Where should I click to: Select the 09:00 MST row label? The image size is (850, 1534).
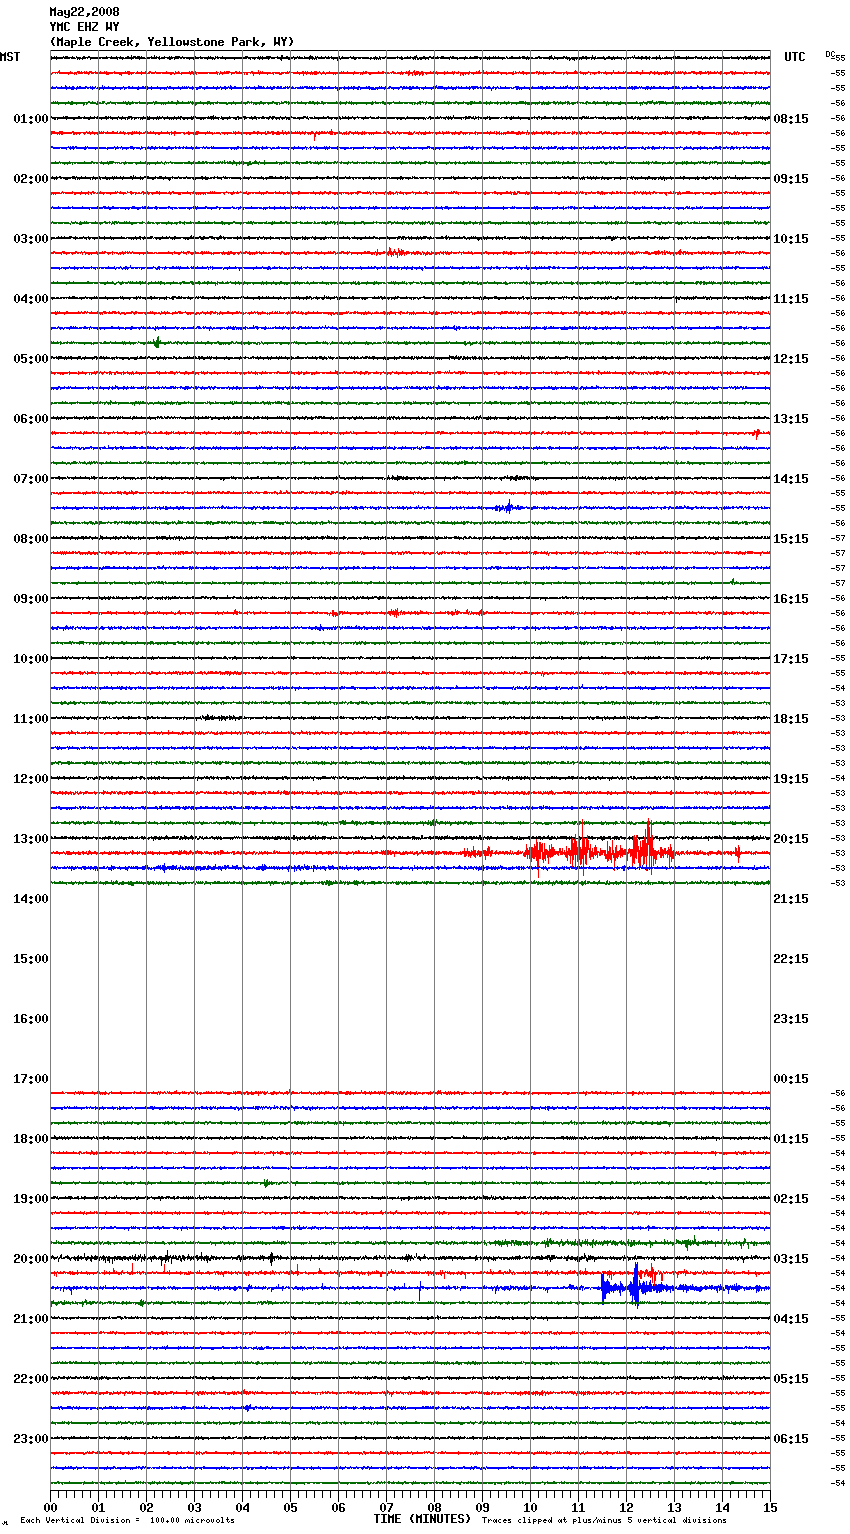click(31, 599)
